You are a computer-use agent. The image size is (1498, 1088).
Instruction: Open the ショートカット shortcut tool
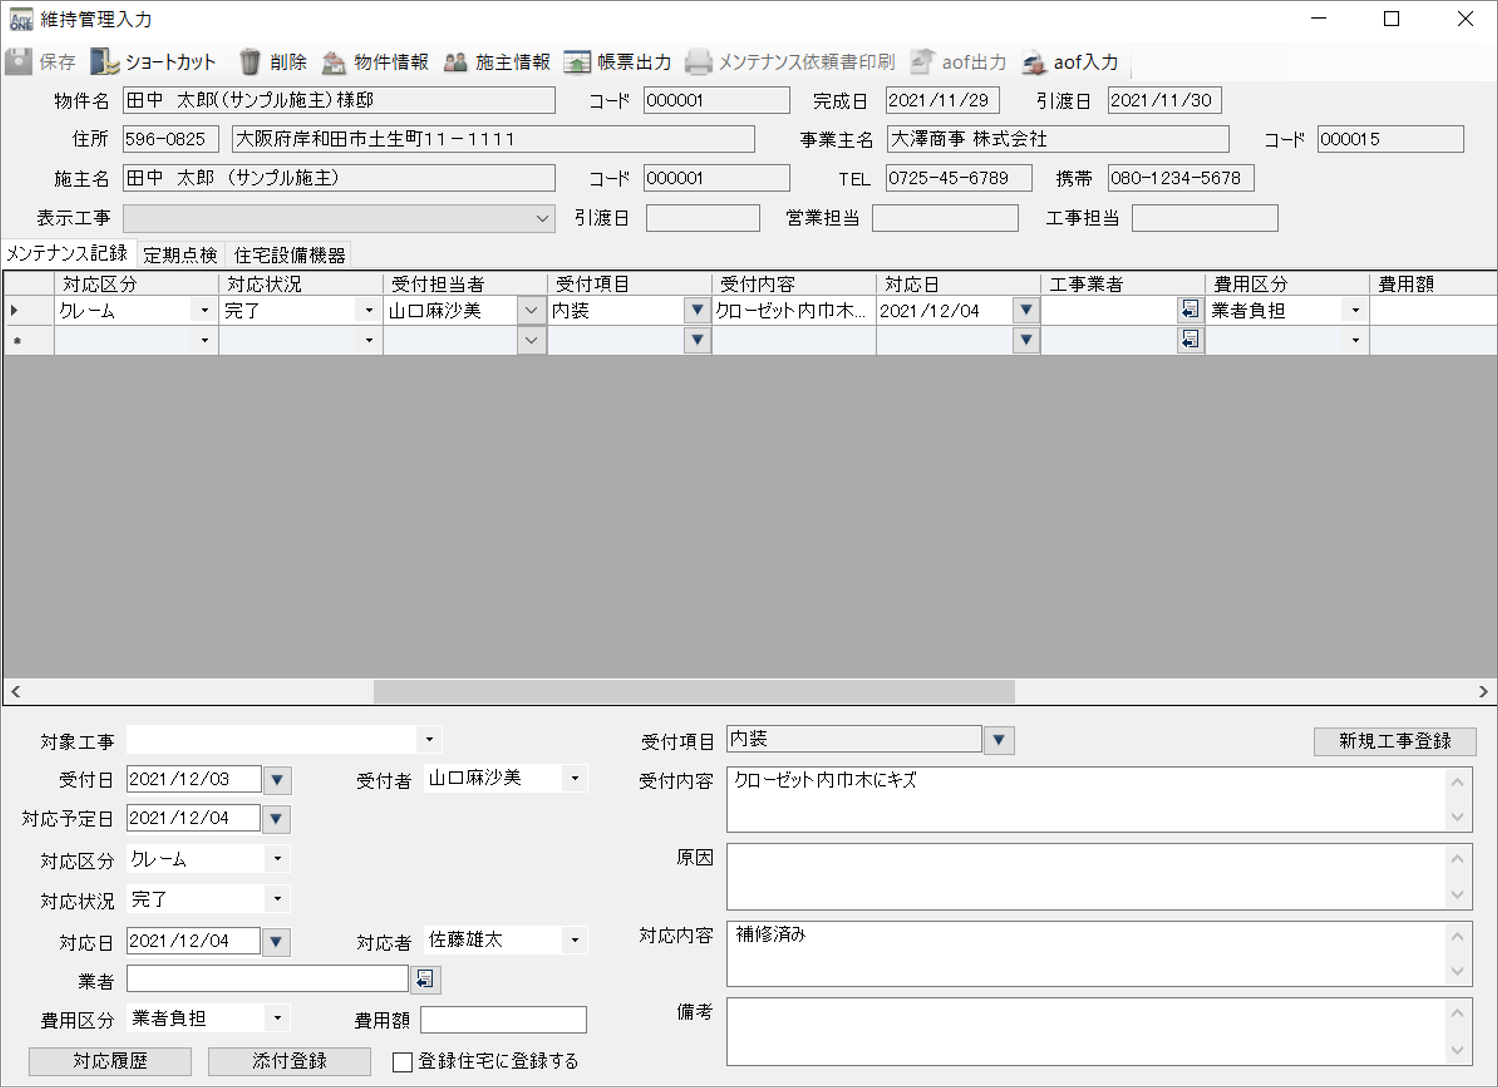104,62
